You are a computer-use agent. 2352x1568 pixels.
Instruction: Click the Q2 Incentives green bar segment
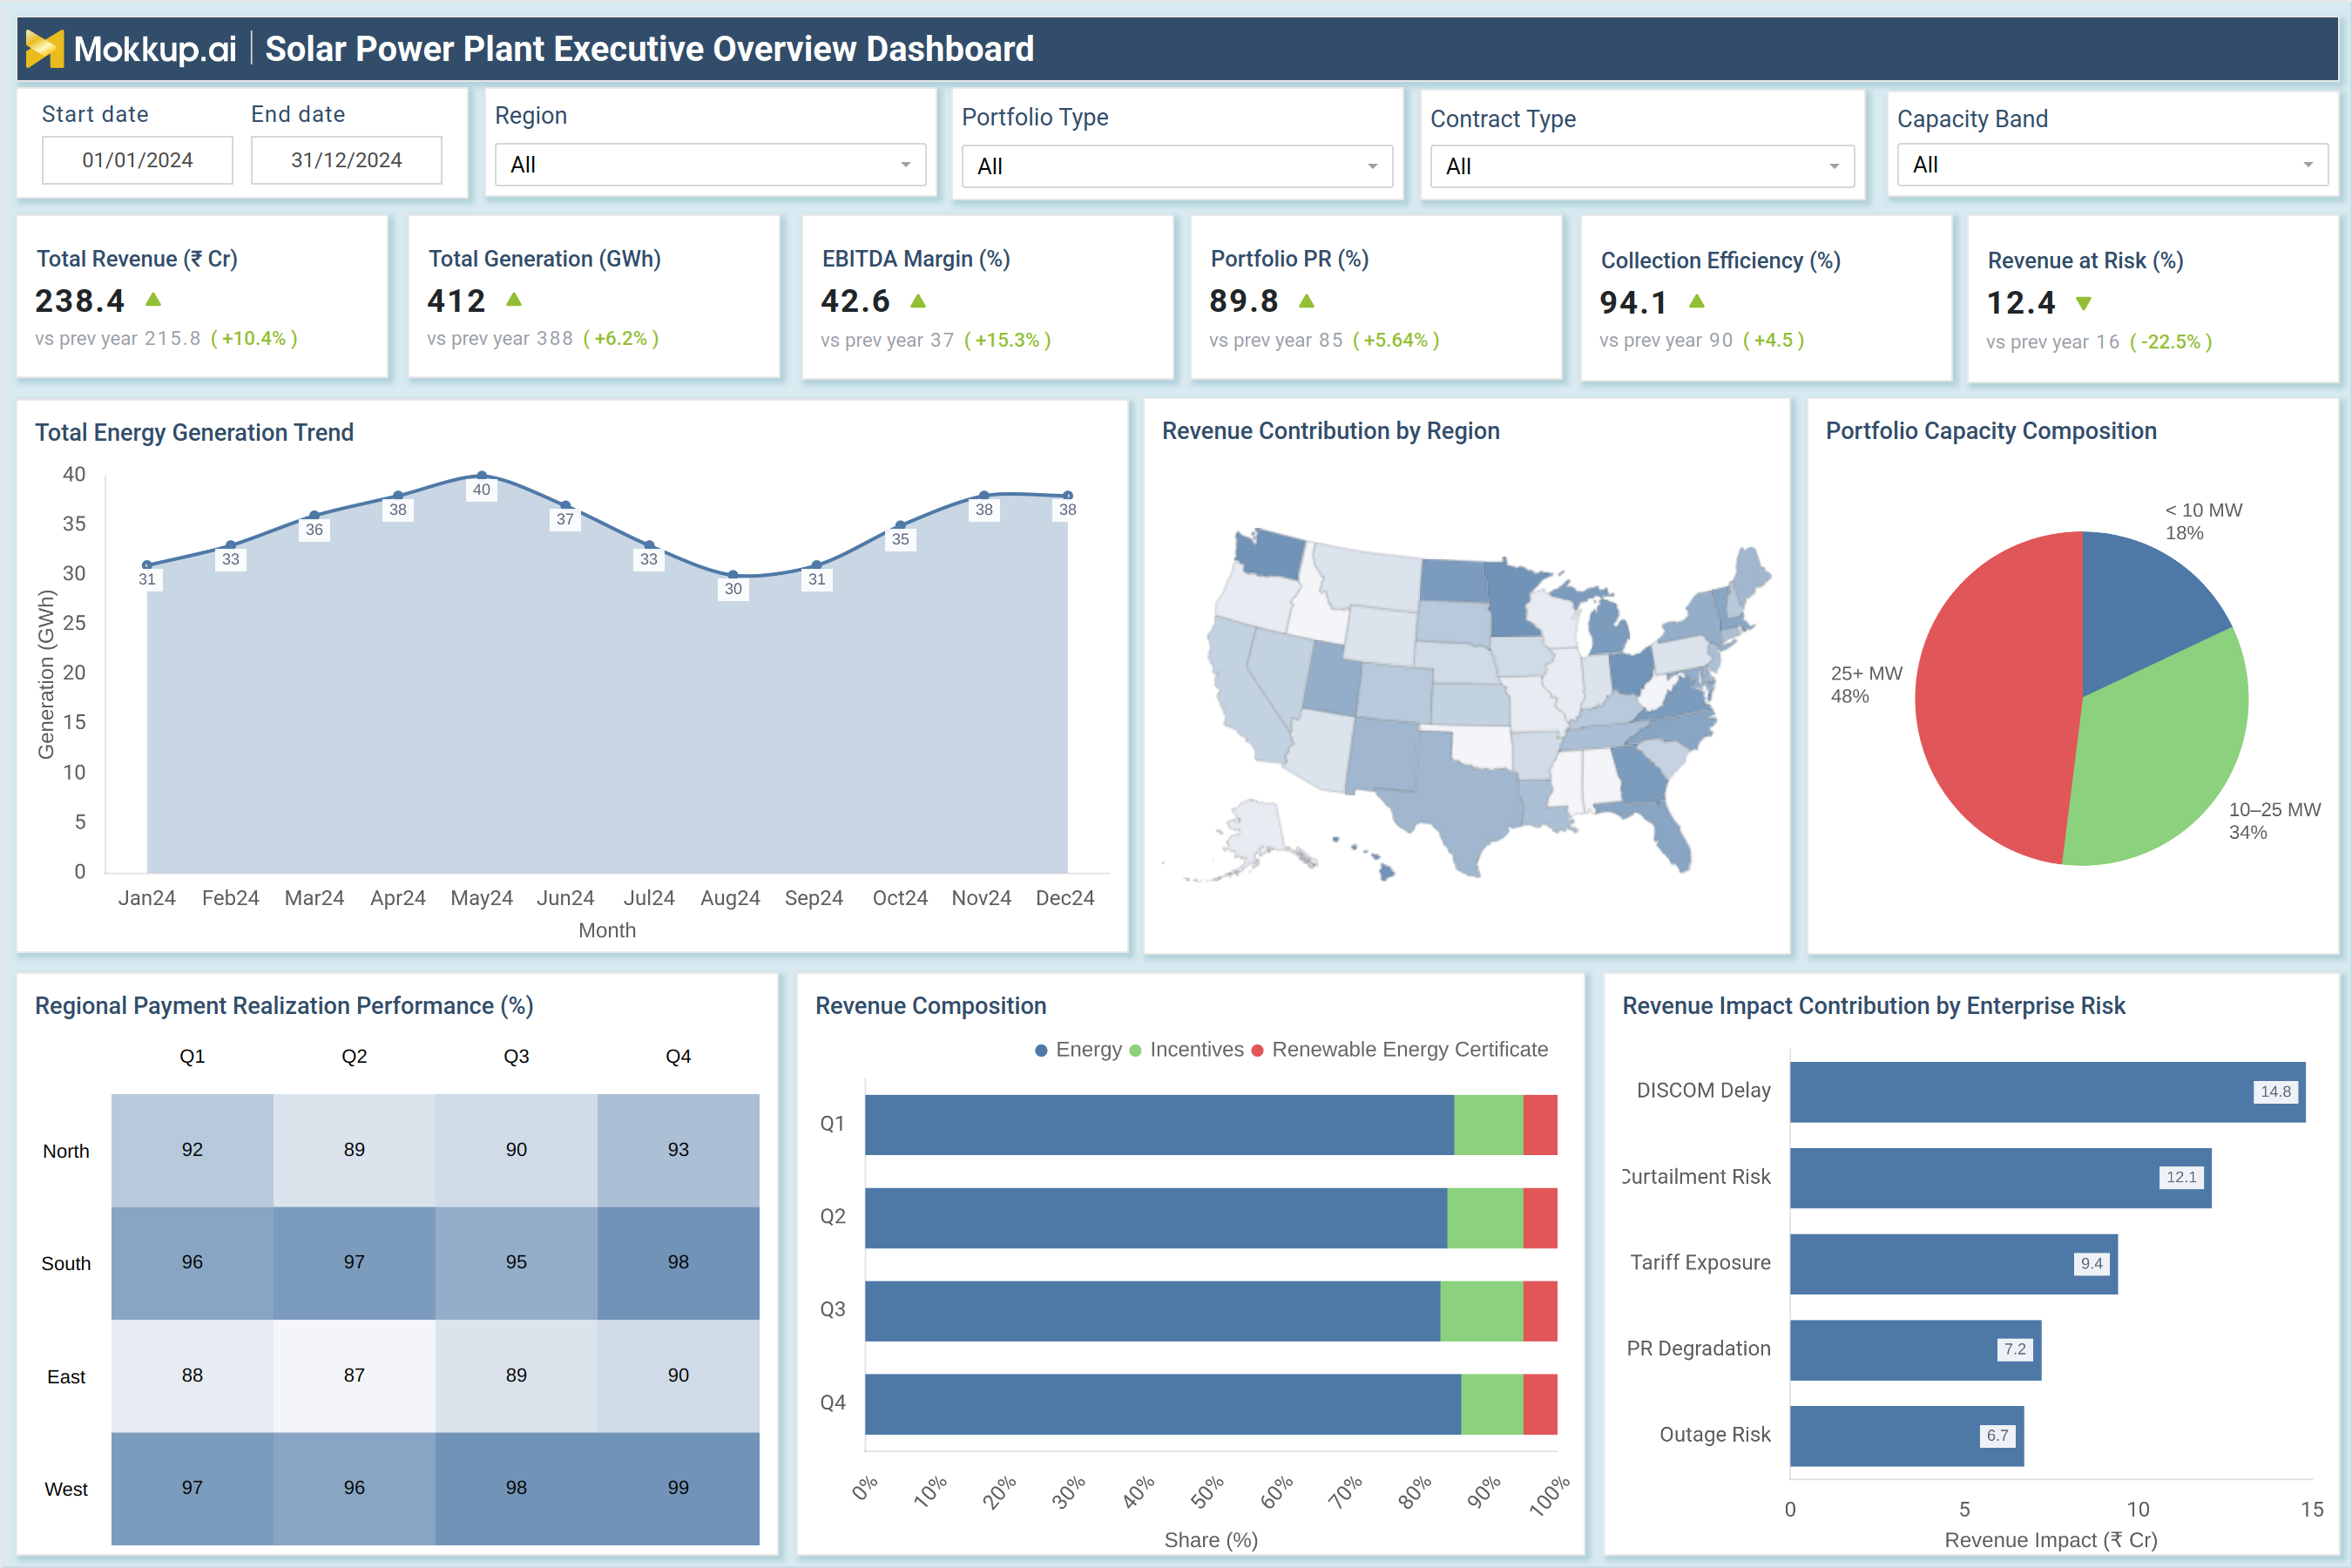[1485, 1218]
